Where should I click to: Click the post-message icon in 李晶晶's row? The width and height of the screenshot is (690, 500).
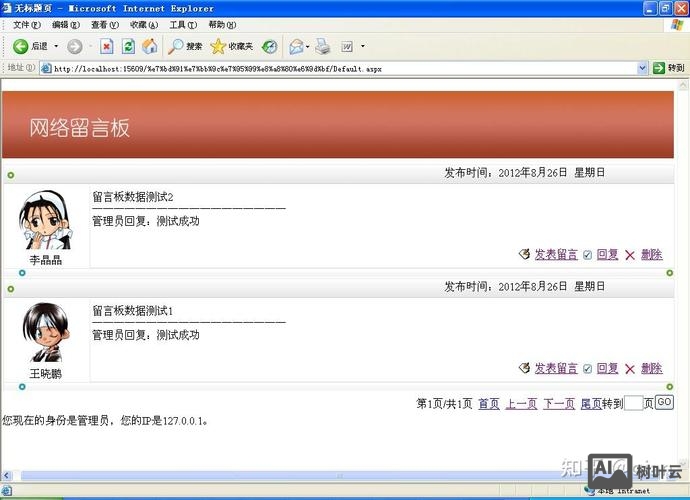(524, 254)
